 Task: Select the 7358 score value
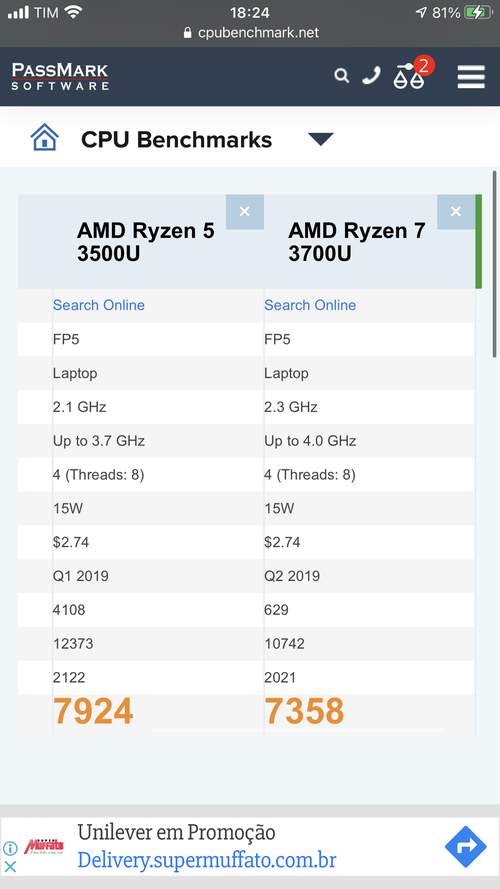(x=304, y=711)
